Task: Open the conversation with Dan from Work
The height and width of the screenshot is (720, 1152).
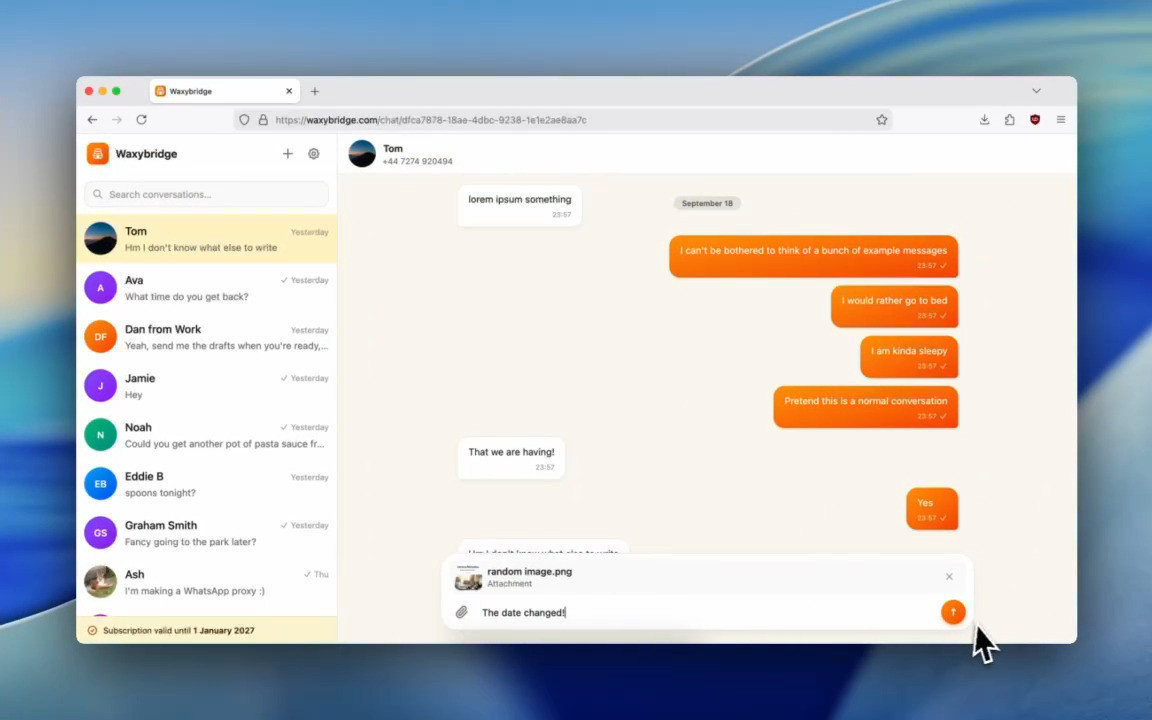Action: pyautogui.click(x=206, y=337)
